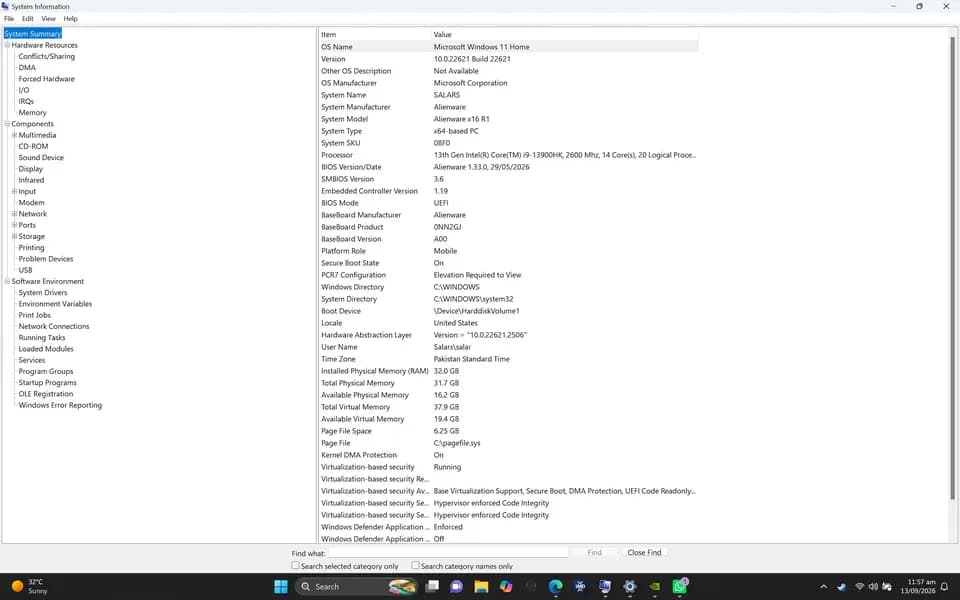Open the weather widget showing 32°C
The image size is (960, 600).
pyautogui.click(x=29, y=587)
